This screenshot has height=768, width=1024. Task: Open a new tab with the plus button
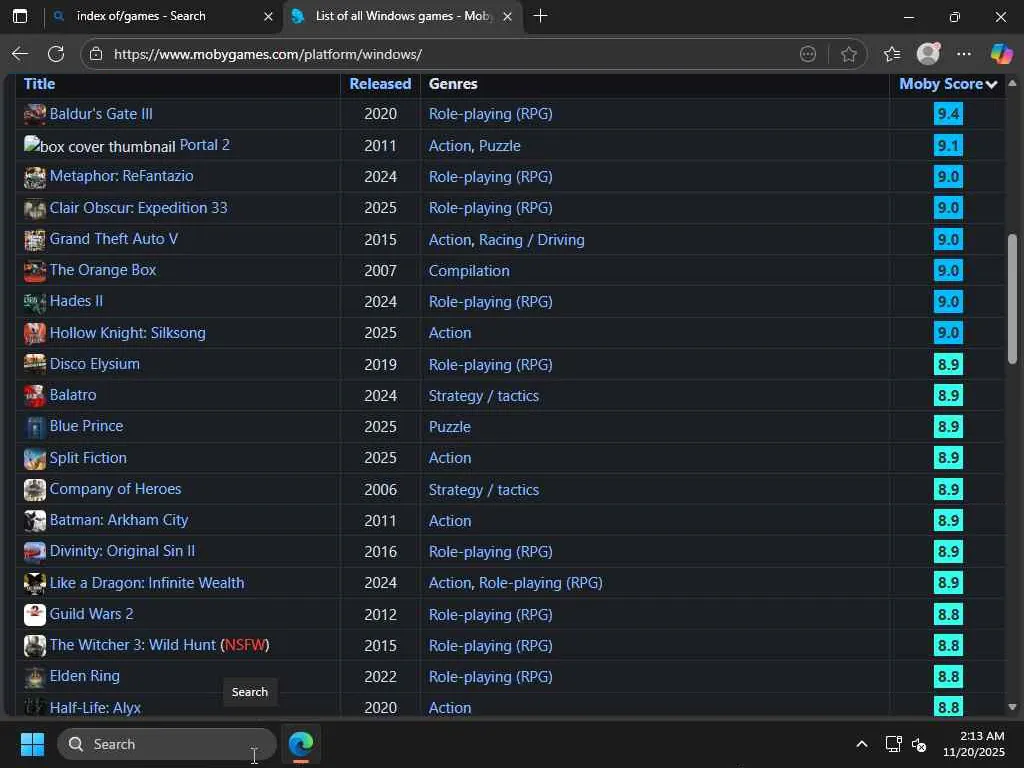pos(540,16)
